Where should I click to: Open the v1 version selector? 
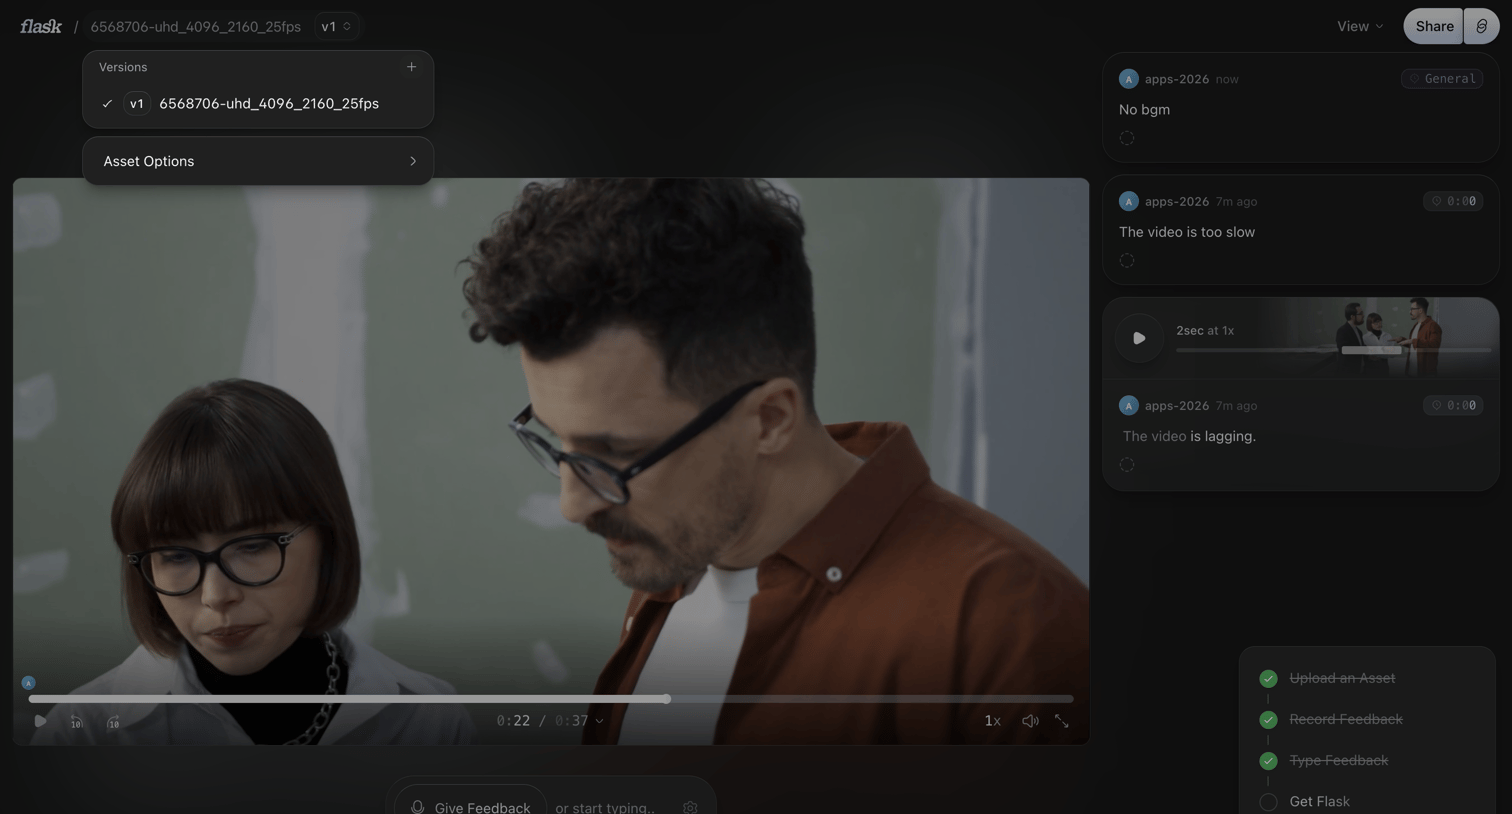point(336,27)
